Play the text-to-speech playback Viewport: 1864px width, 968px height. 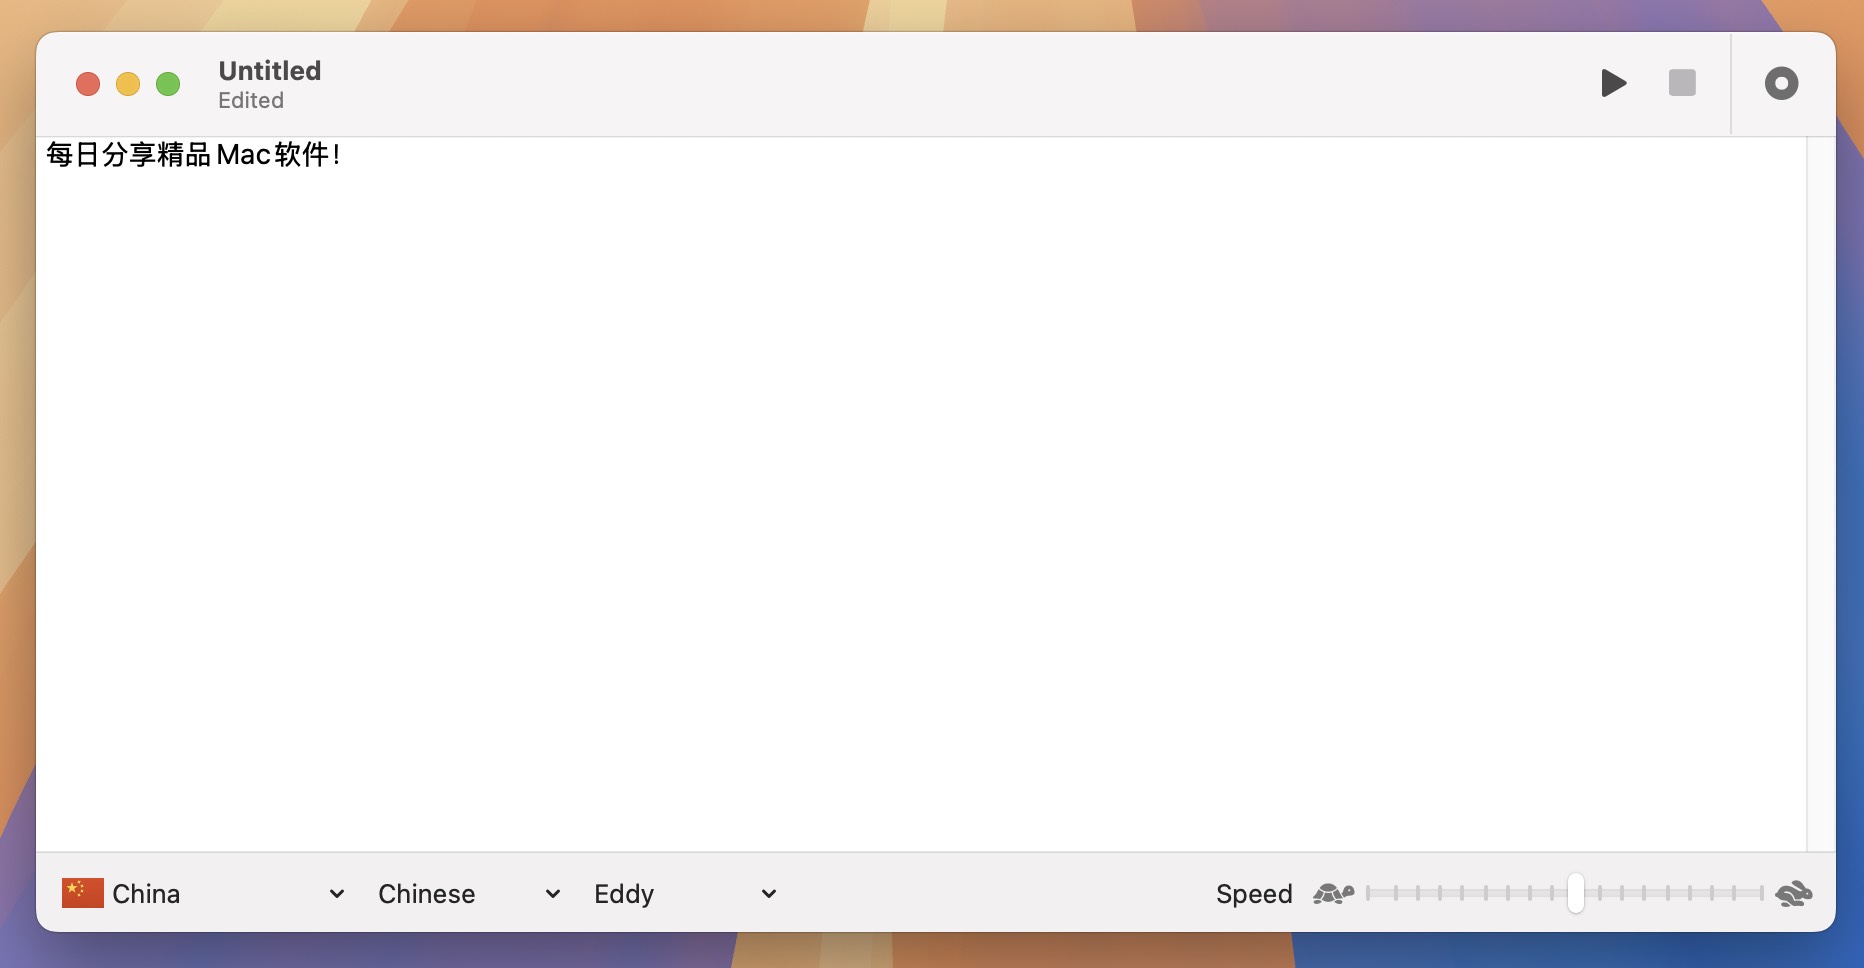[1613, 84]
